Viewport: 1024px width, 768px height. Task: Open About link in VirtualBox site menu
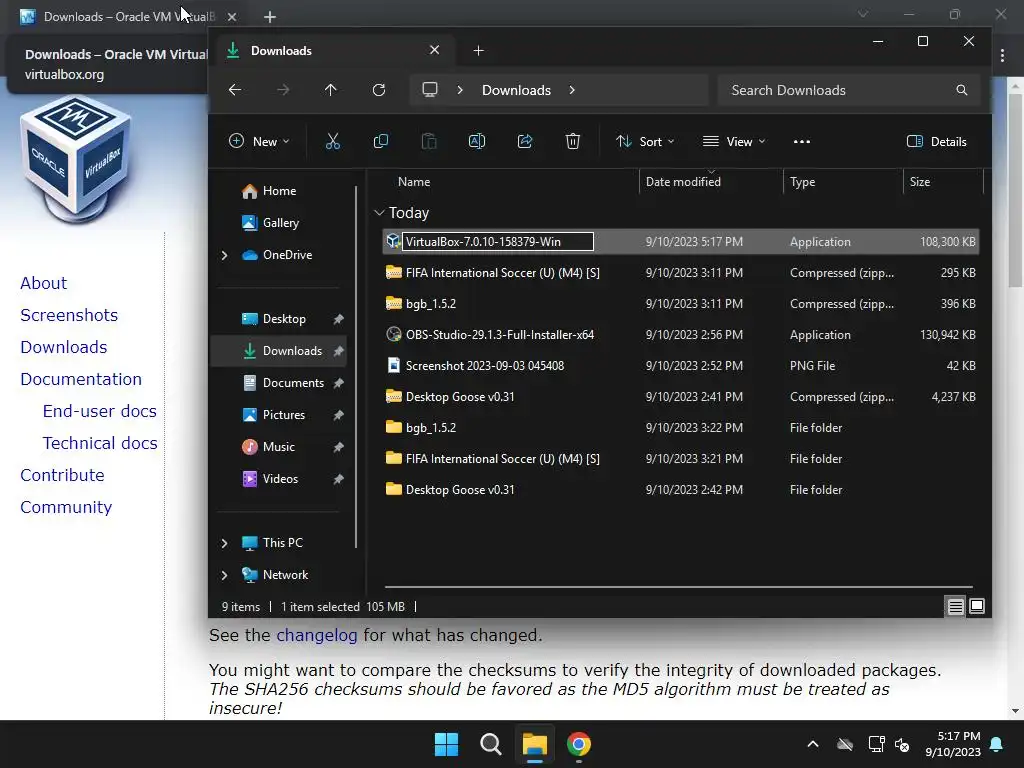click(43, 283)
